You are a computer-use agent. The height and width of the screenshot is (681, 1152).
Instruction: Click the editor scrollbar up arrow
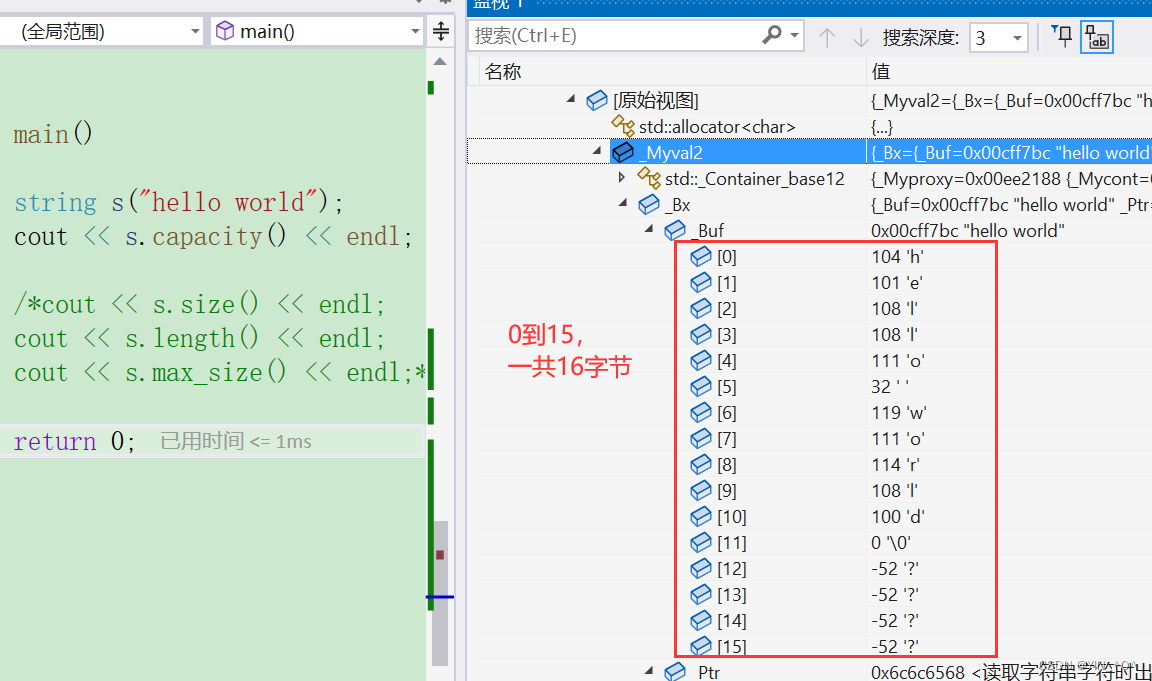[440, 62]
